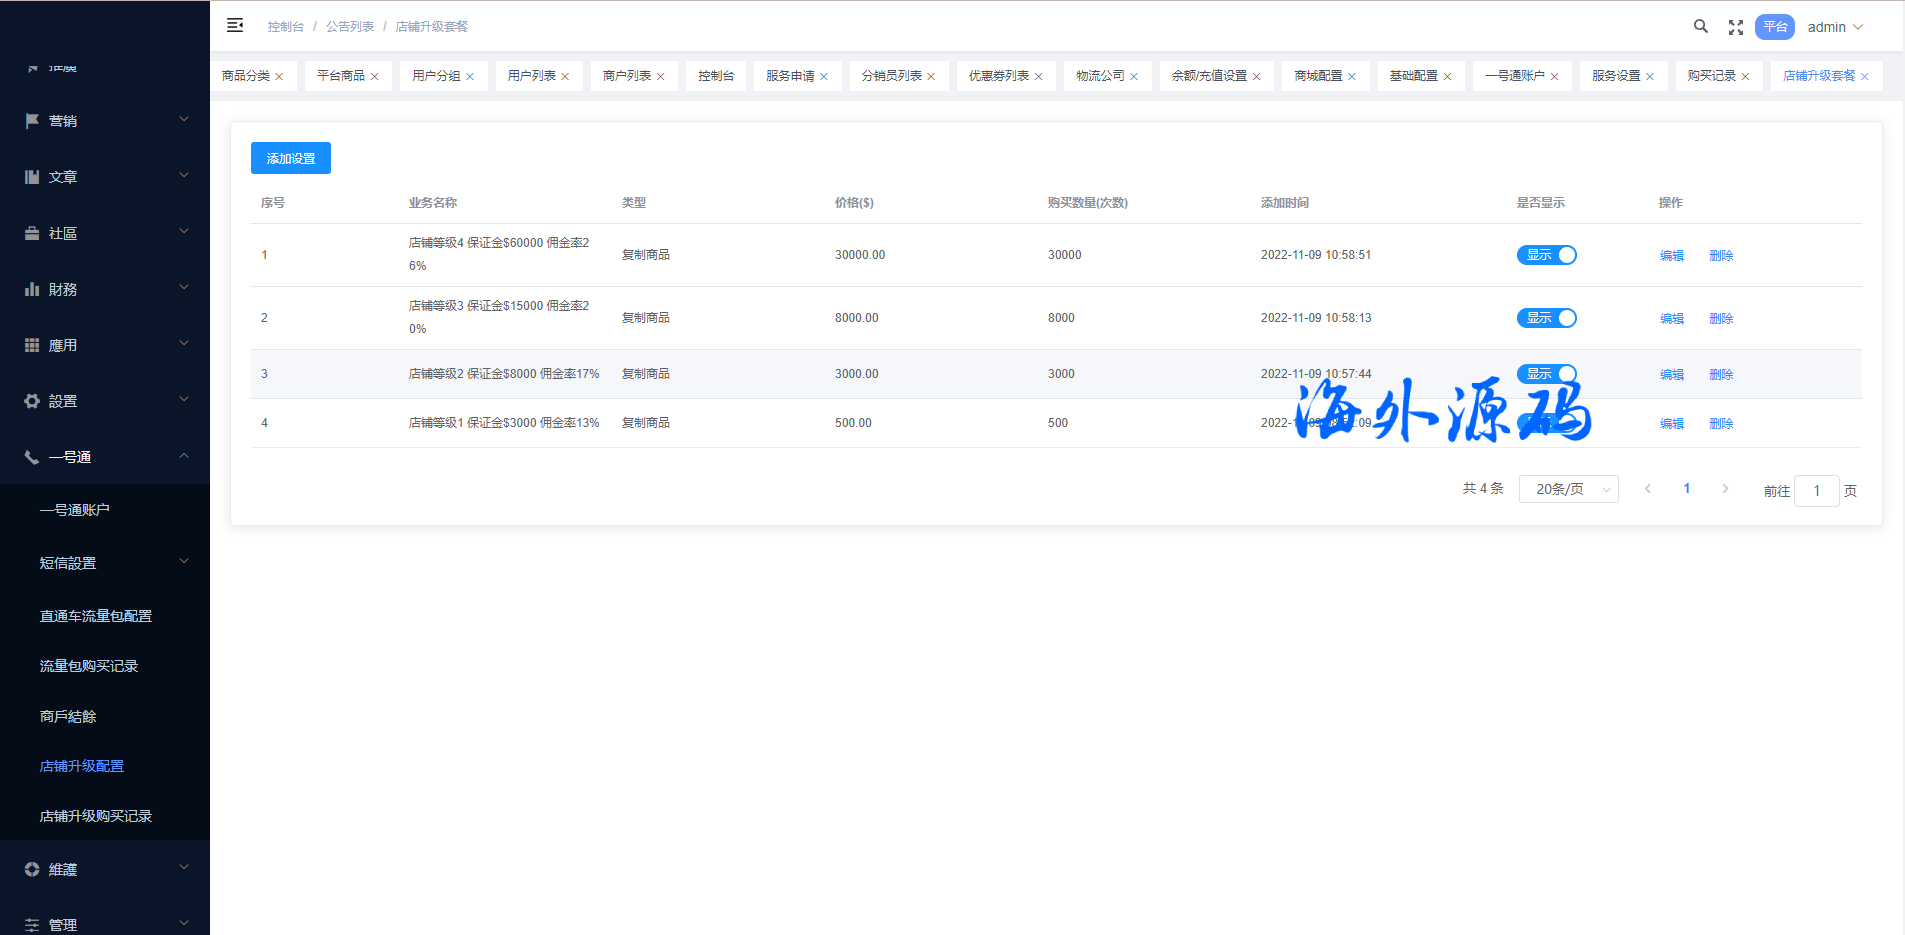Open the admin user dropdown
The image size is (1905, 935).
pyautogui.click(x=1835, y=27)
